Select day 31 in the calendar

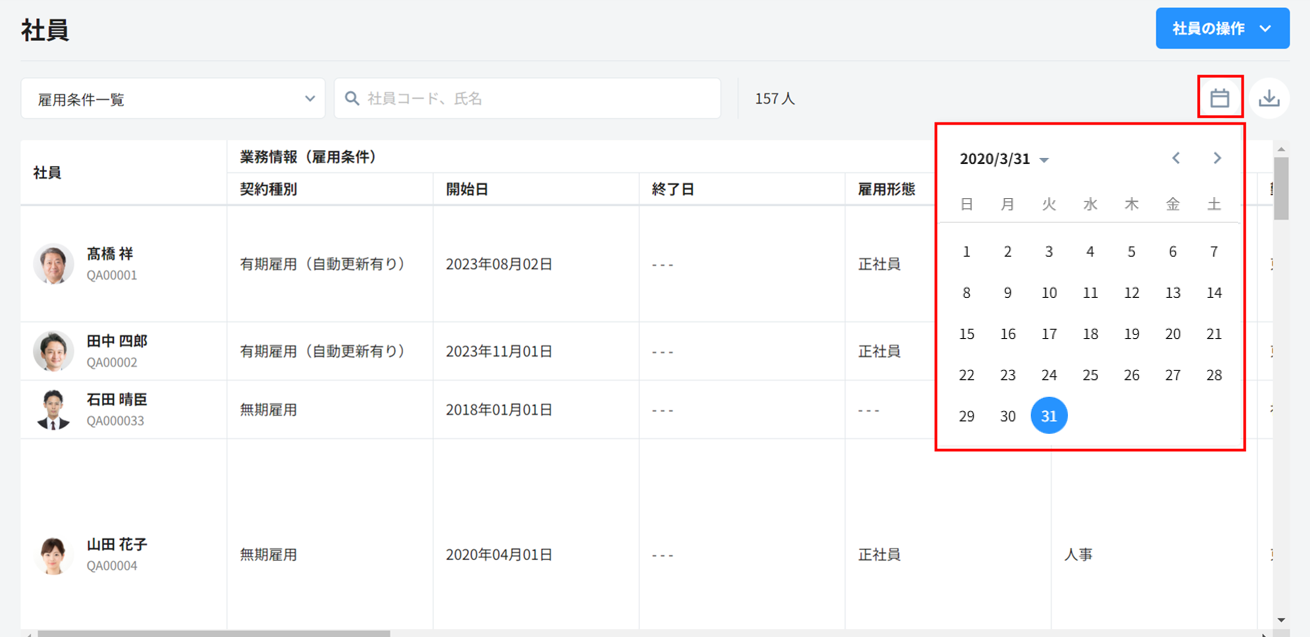1049,416
